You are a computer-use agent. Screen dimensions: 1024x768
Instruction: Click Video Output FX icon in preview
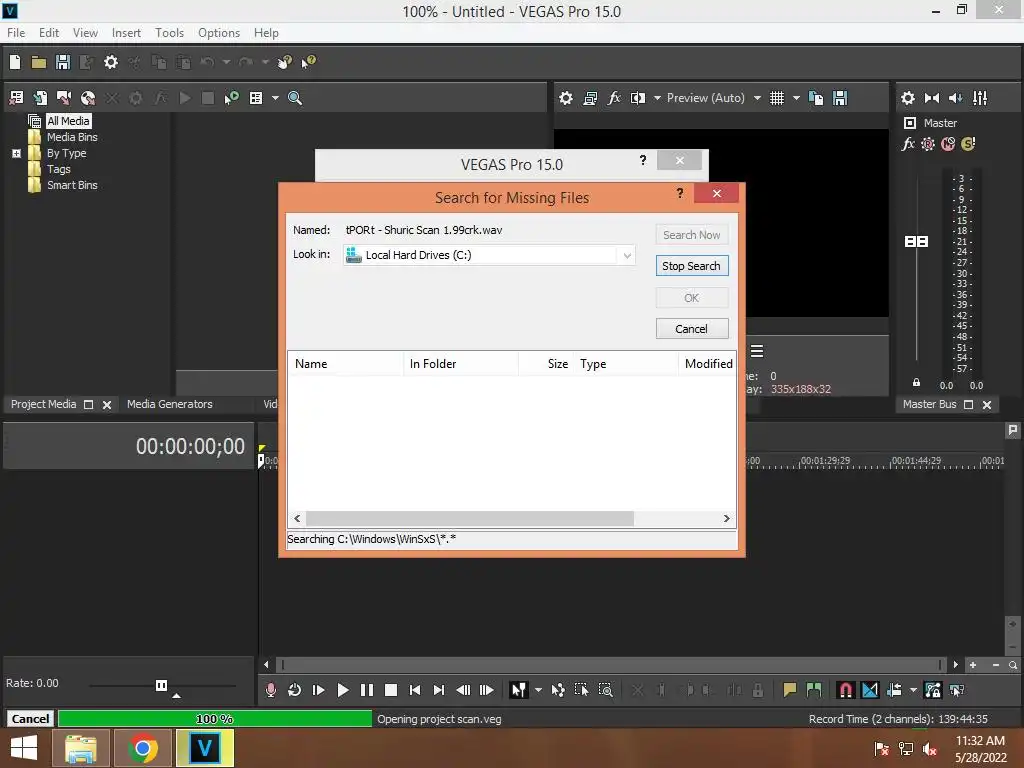(614, 98)
